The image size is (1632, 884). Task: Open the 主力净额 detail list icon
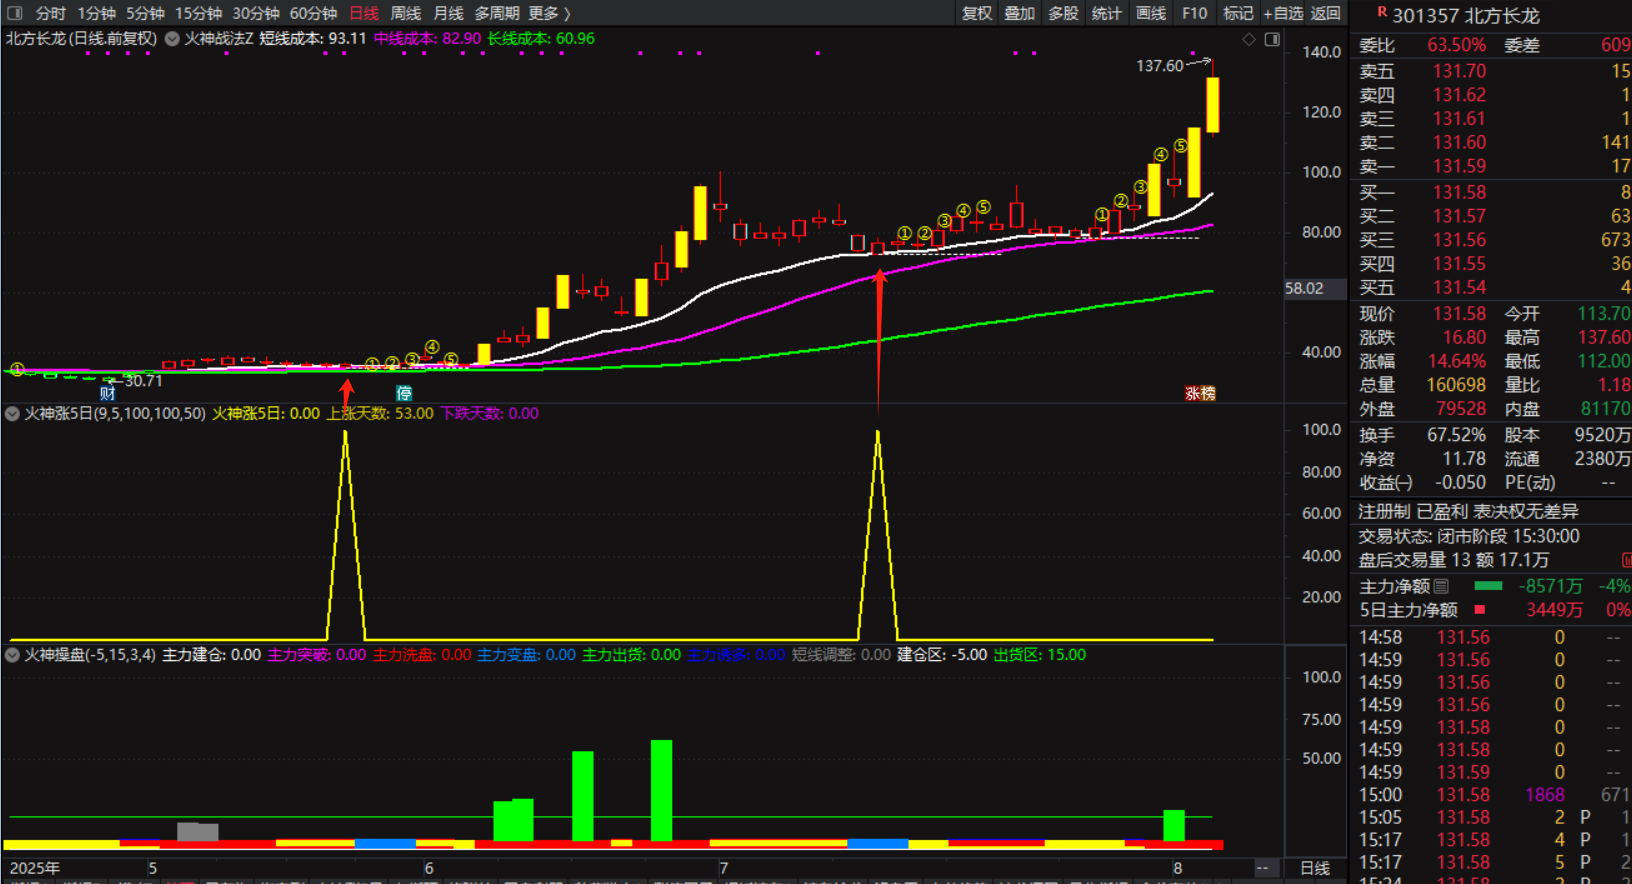click(1441, 586)
